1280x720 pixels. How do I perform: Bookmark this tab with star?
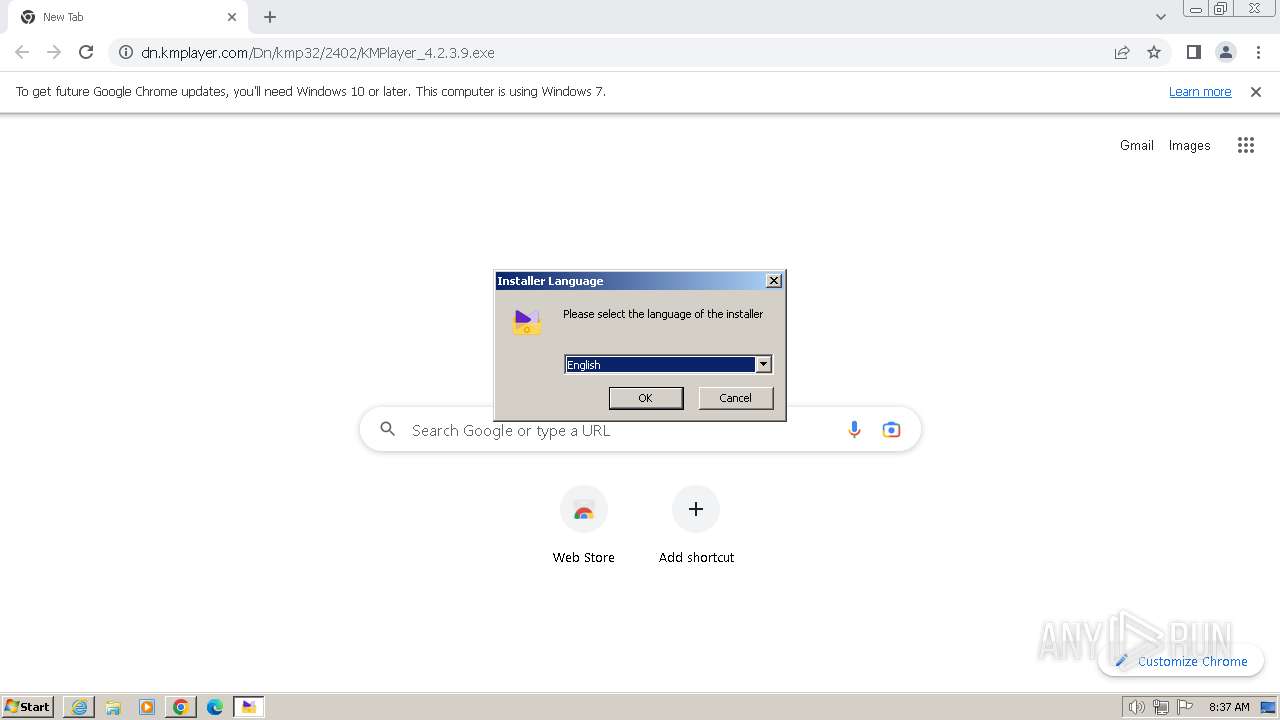[1154, 52]
